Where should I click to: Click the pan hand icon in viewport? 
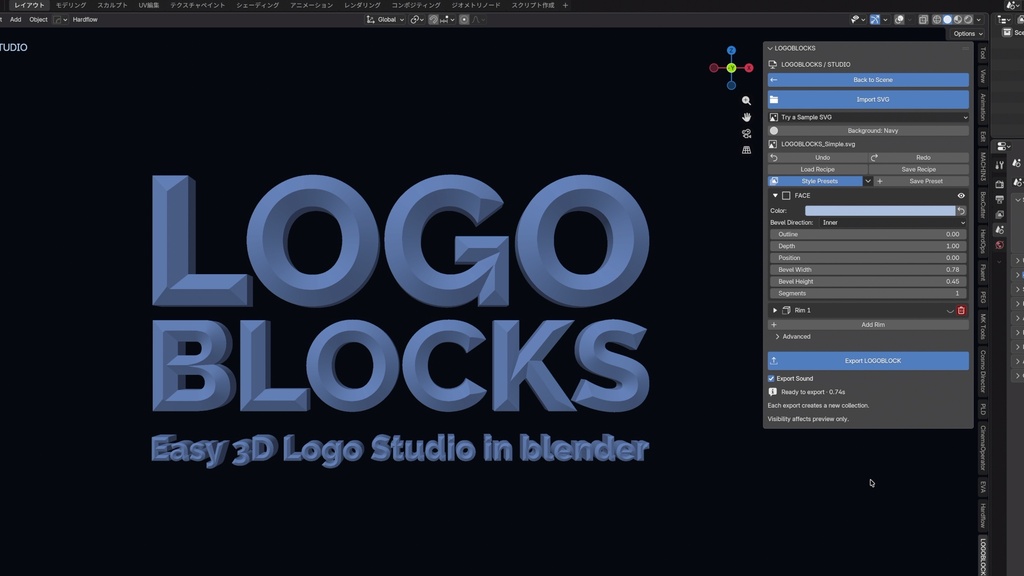pyautogui.click(x=746, y=117)
